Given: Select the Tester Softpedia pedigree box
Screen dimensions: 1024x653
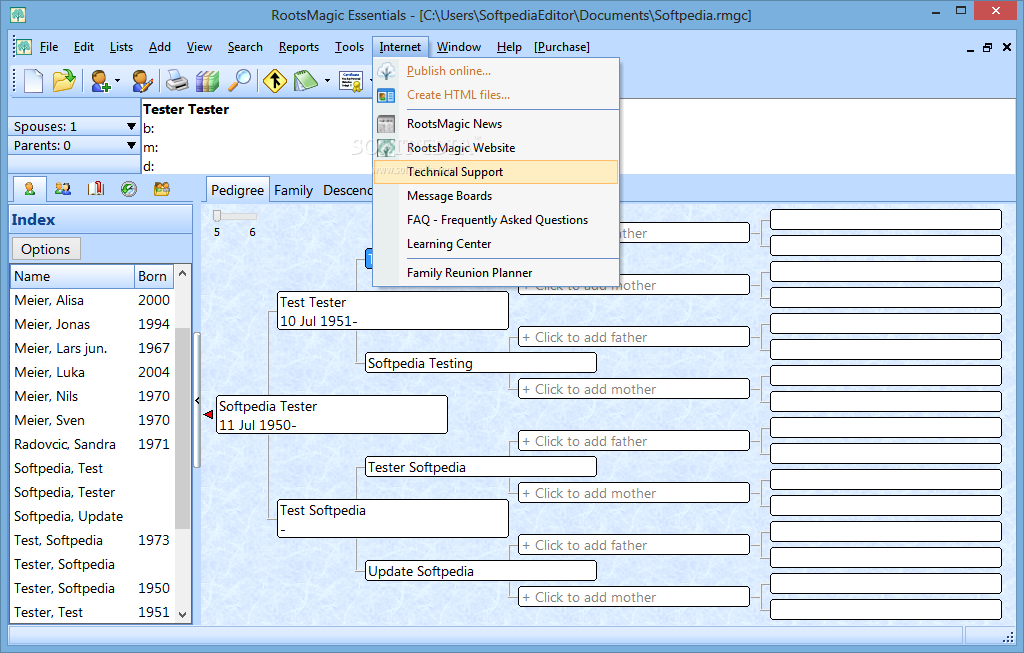Looking at the screenshot, I should click(x=481, y=467).
